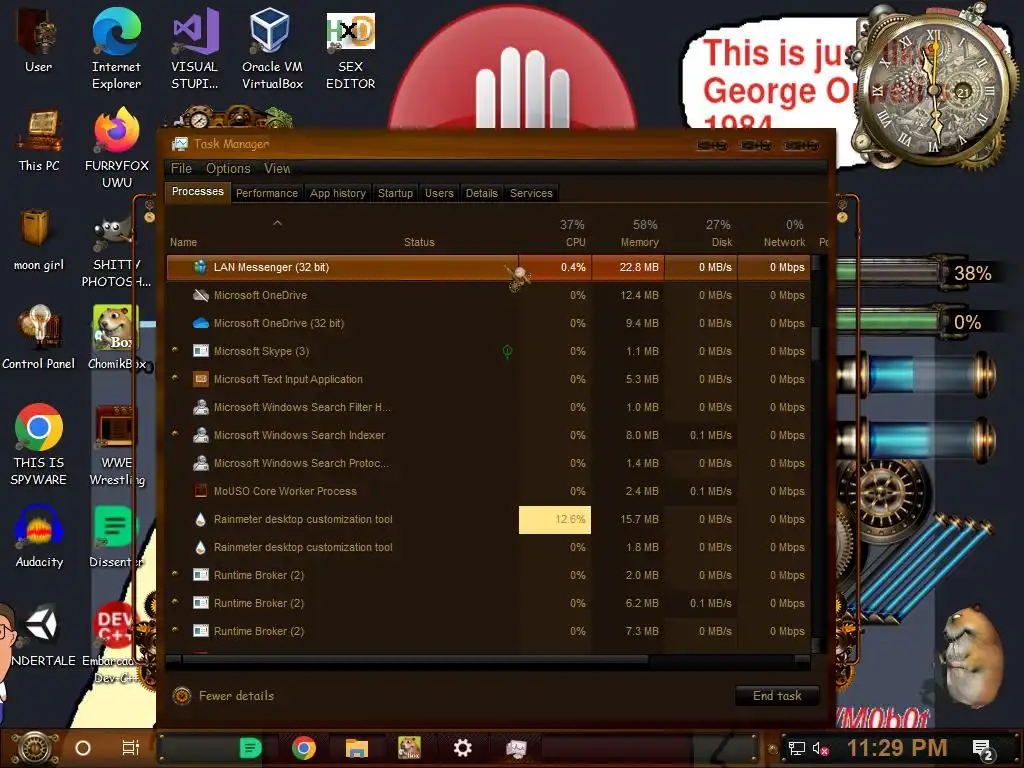The width and height of the screenshot is (1024, 768).
Task: Select the LAN Messenger process icon
Action: pyautogui.click(x=200, y=266)
